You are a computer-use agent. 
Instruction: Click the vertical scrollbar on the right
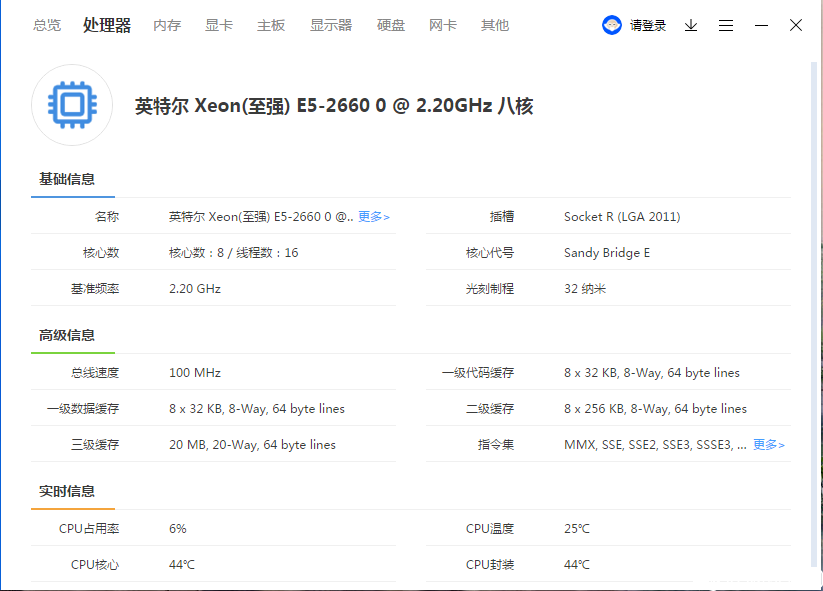point(815,315)
